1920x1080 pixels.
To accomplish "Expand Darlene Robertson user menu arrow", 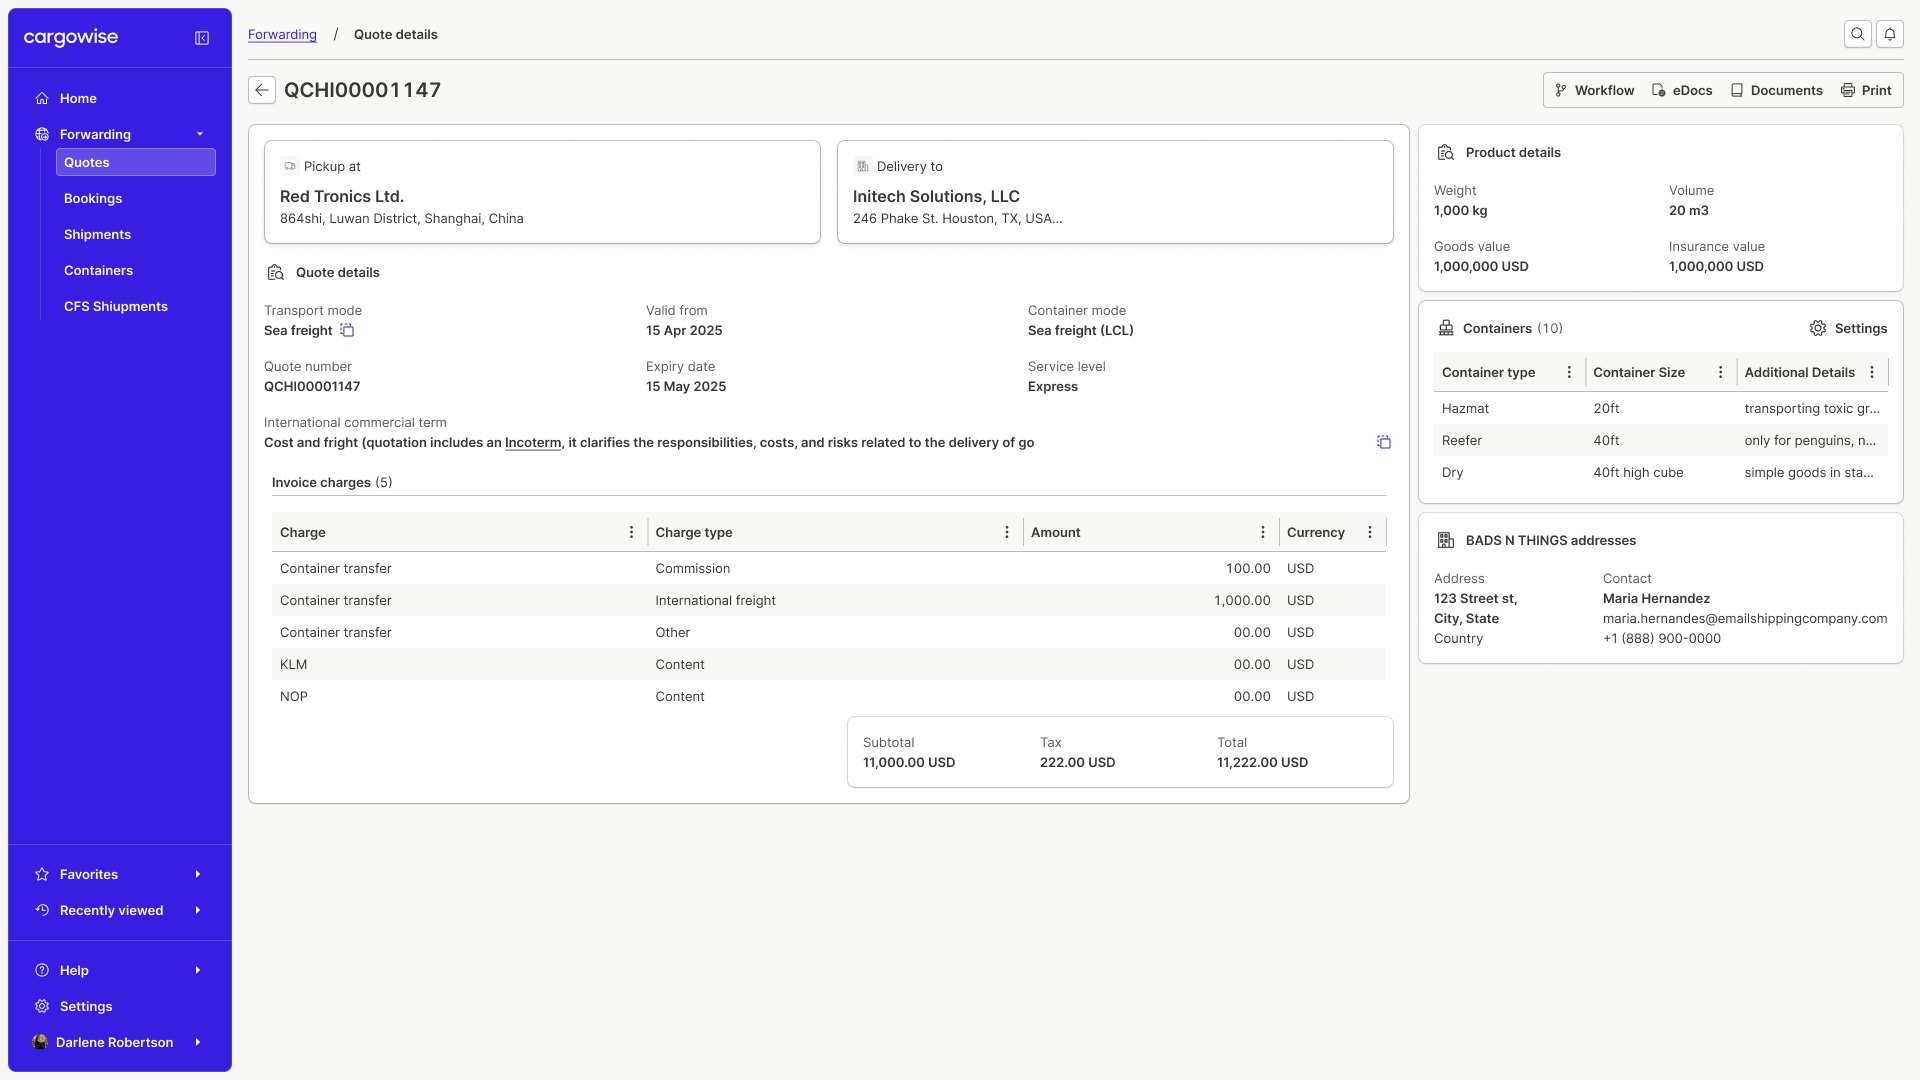I will tap(198, 1042).
